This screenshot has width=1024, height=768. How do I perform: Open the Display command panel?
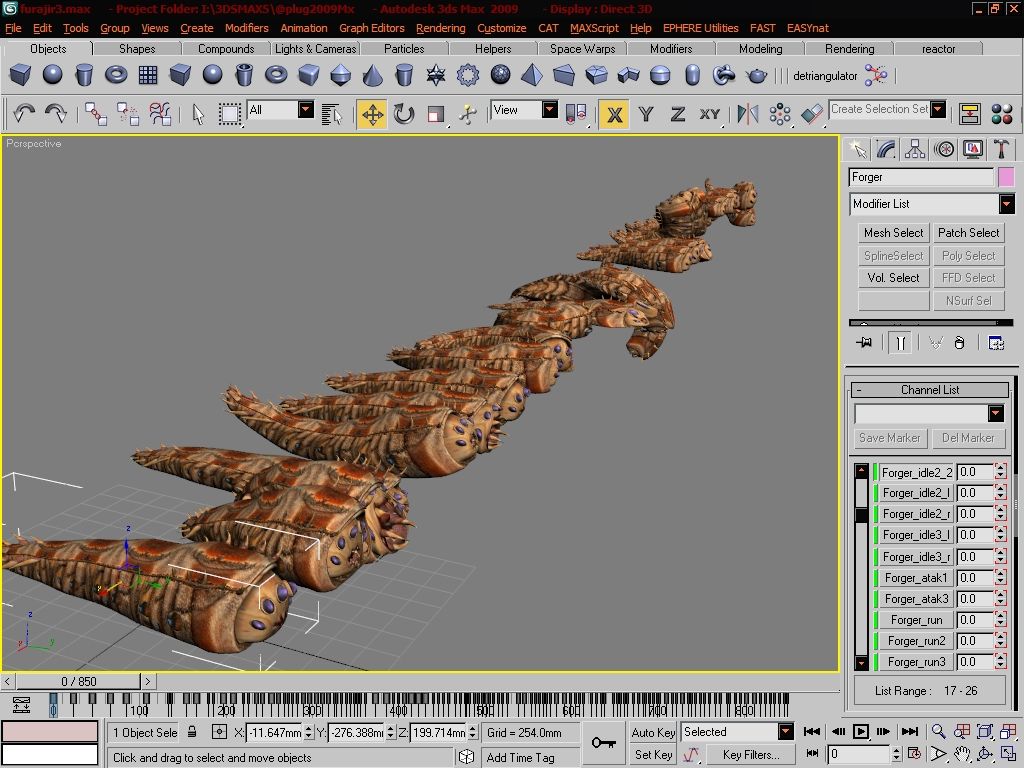tap(973, 150)
